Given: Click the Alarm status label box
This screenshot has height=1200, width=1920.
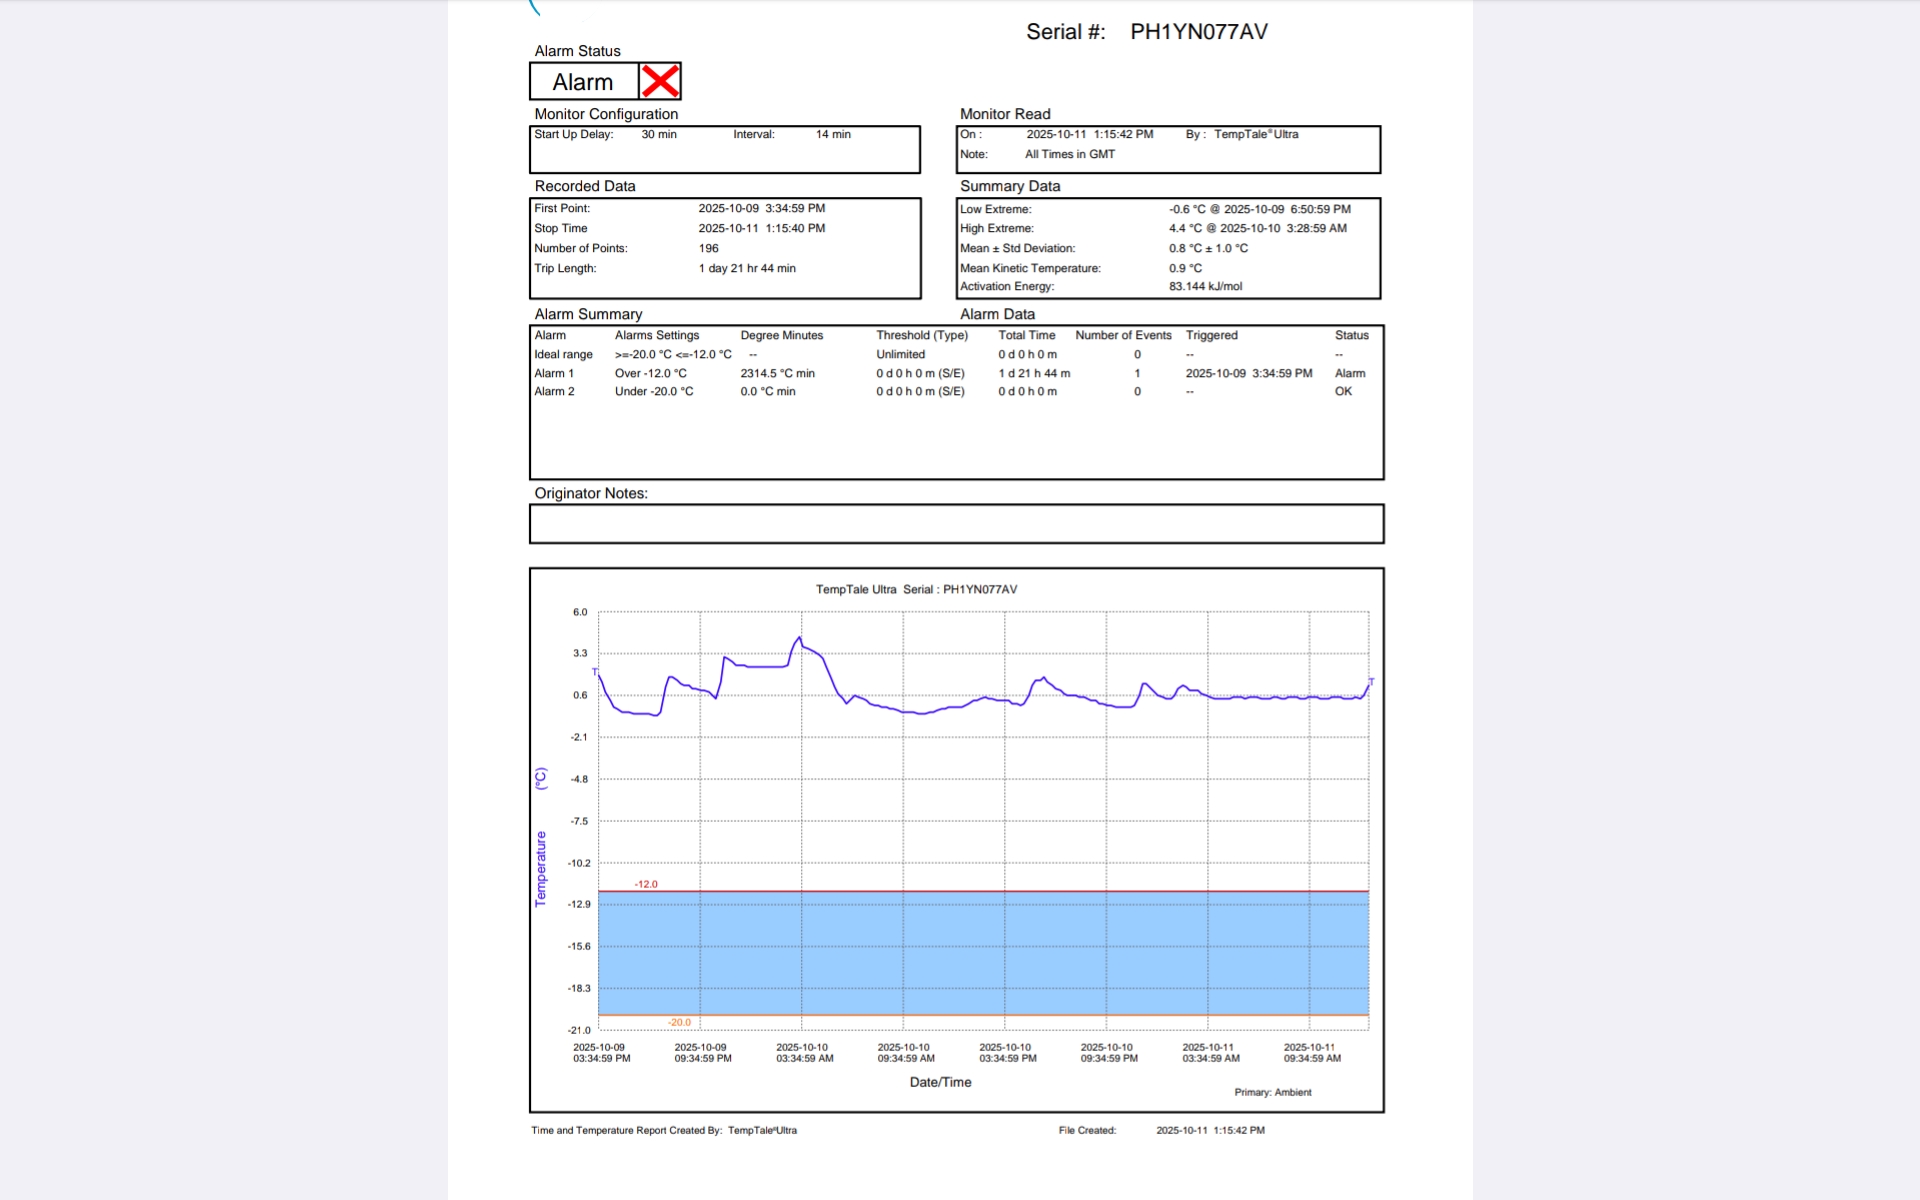Looking at the screenshot, I should [x=583, y=82].
